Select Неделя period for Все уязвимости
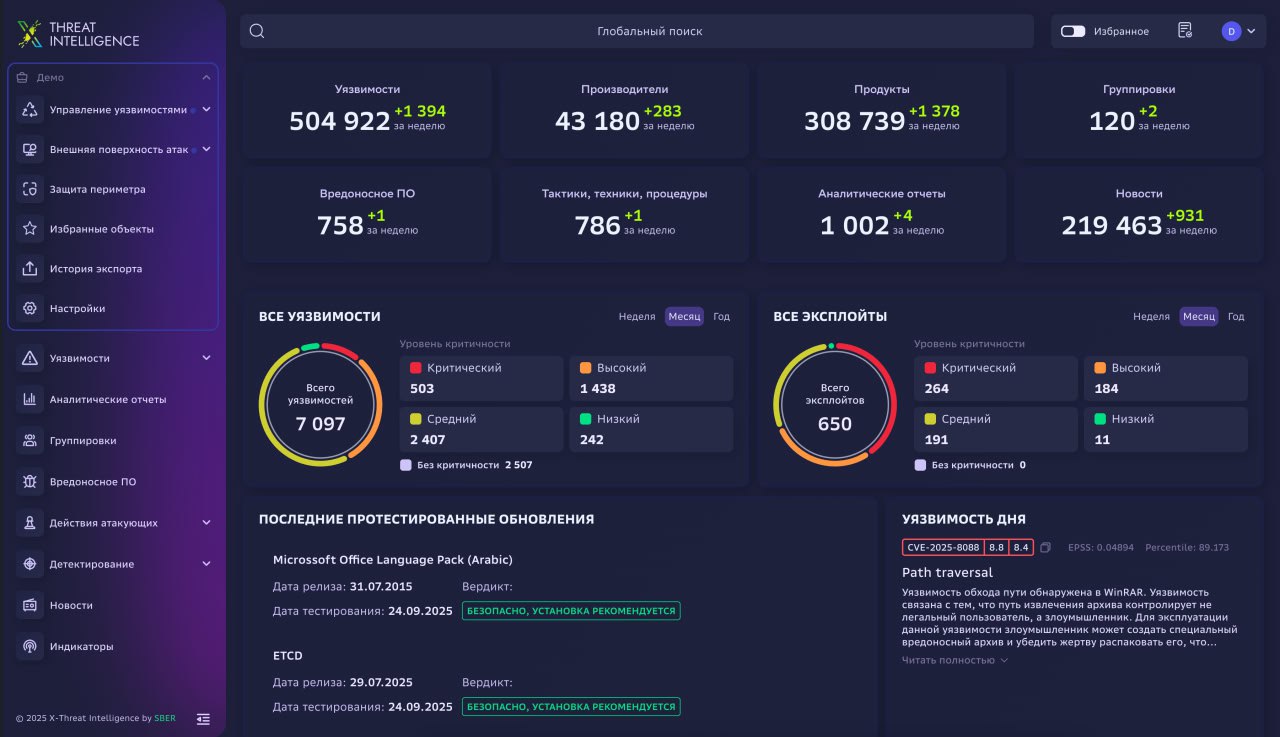The image size is (1280, 737). [x=637, y=317]
